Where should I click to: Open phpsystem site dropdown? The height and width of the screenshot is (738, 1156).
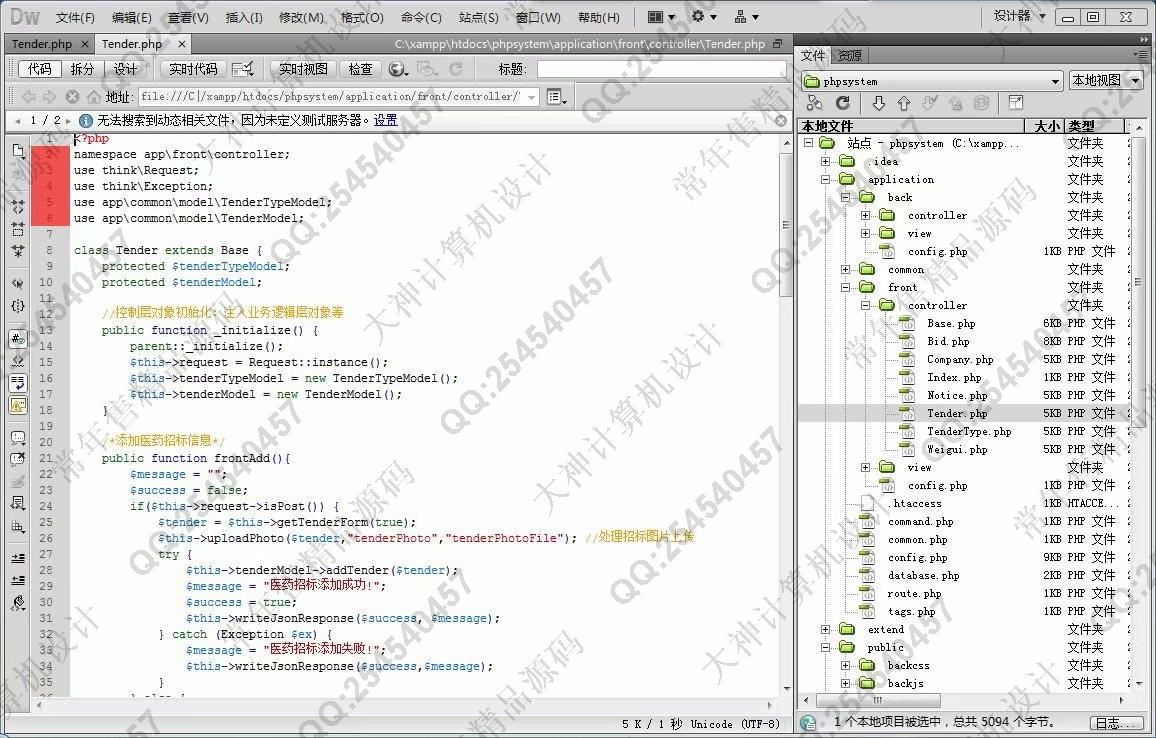933,81
